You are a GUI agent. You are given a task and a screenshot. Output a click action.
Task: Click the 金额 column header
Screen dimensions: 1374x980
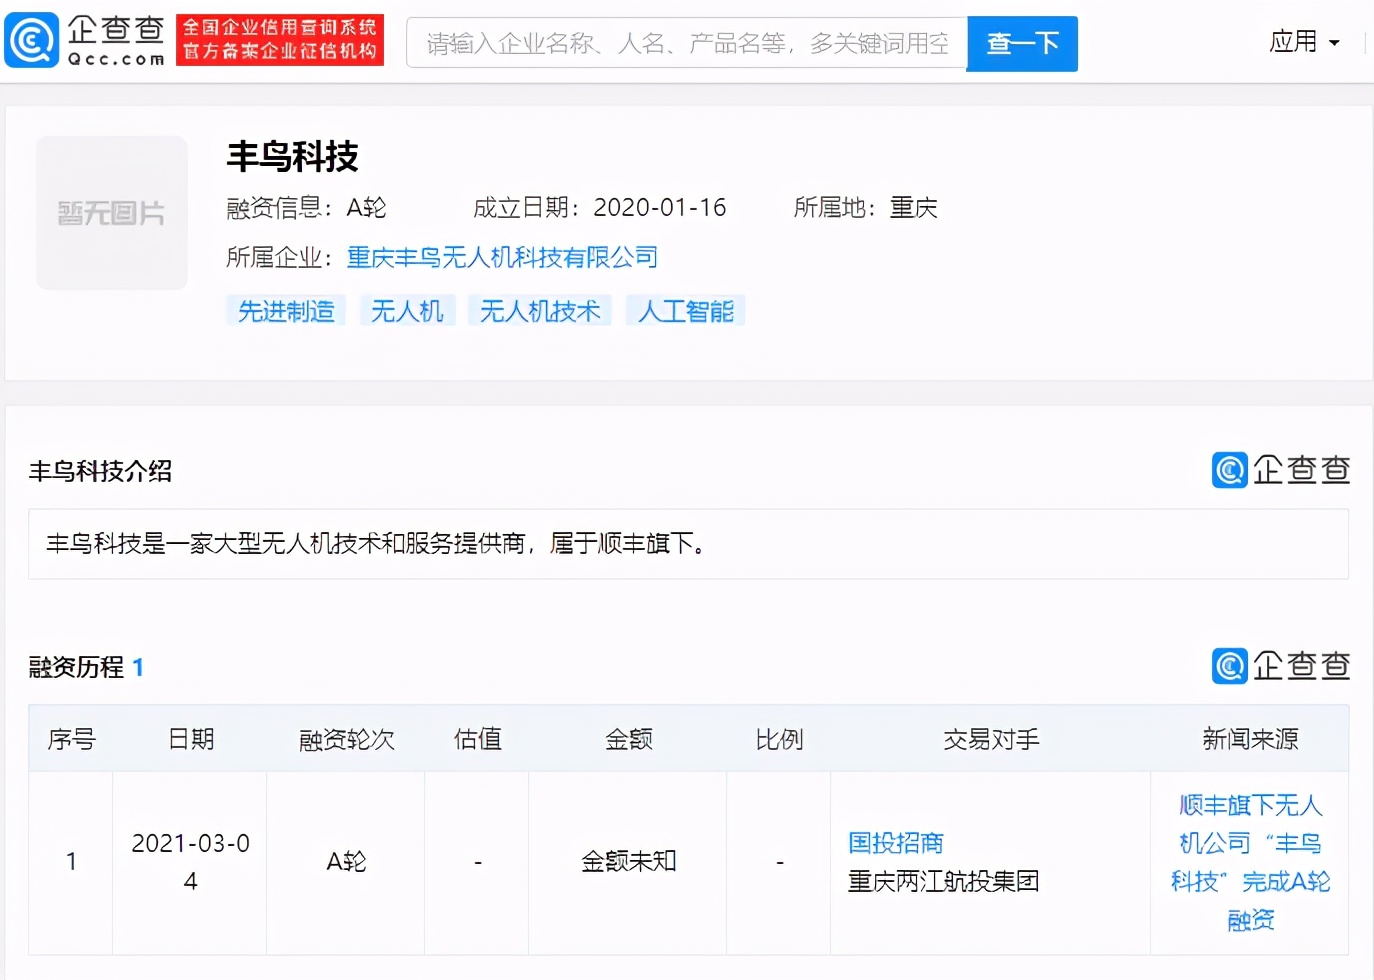pos(628,739)
